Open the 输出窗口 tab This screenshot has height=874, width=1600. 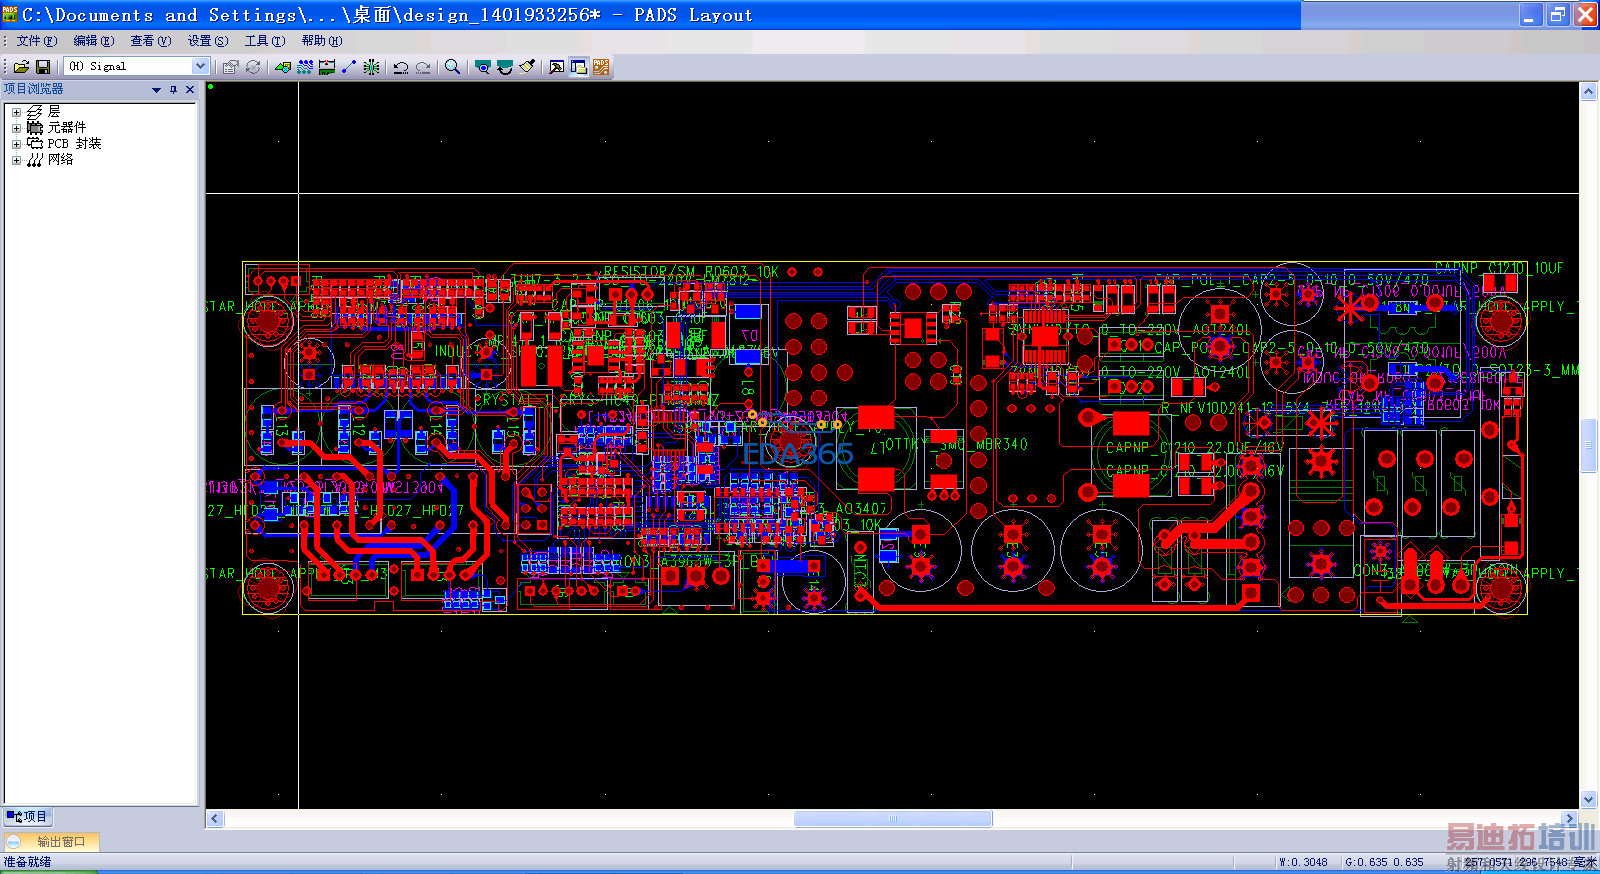click(52, 842)
